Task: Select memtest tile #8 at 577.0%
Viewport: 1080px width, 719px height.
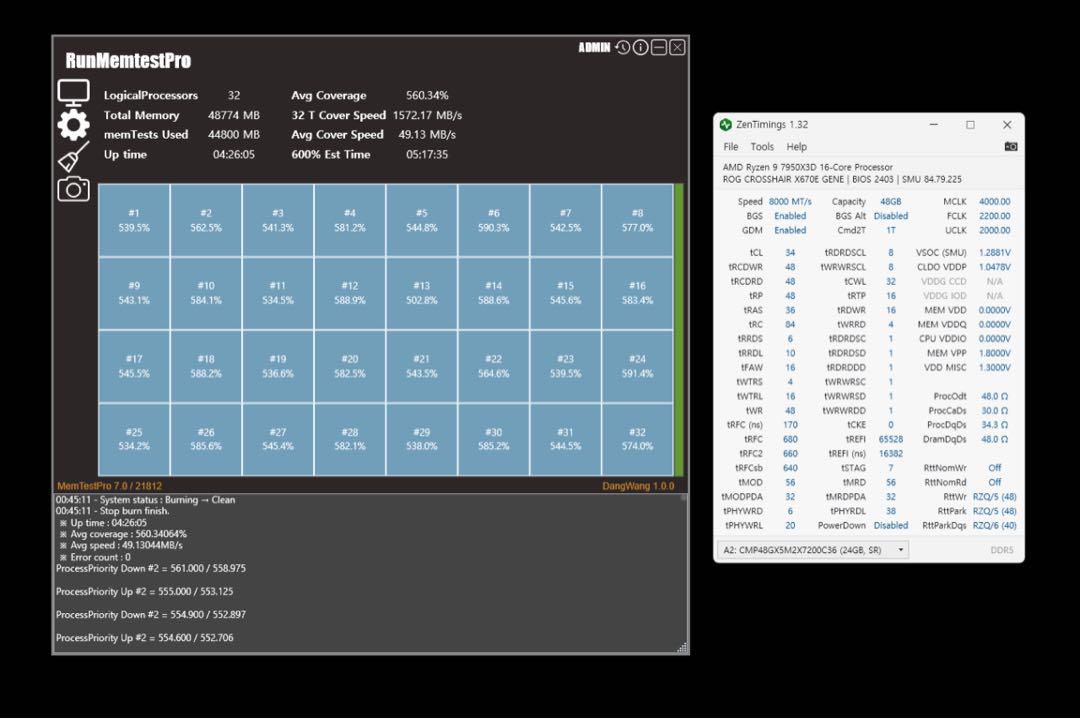Action: pos(637,220)
